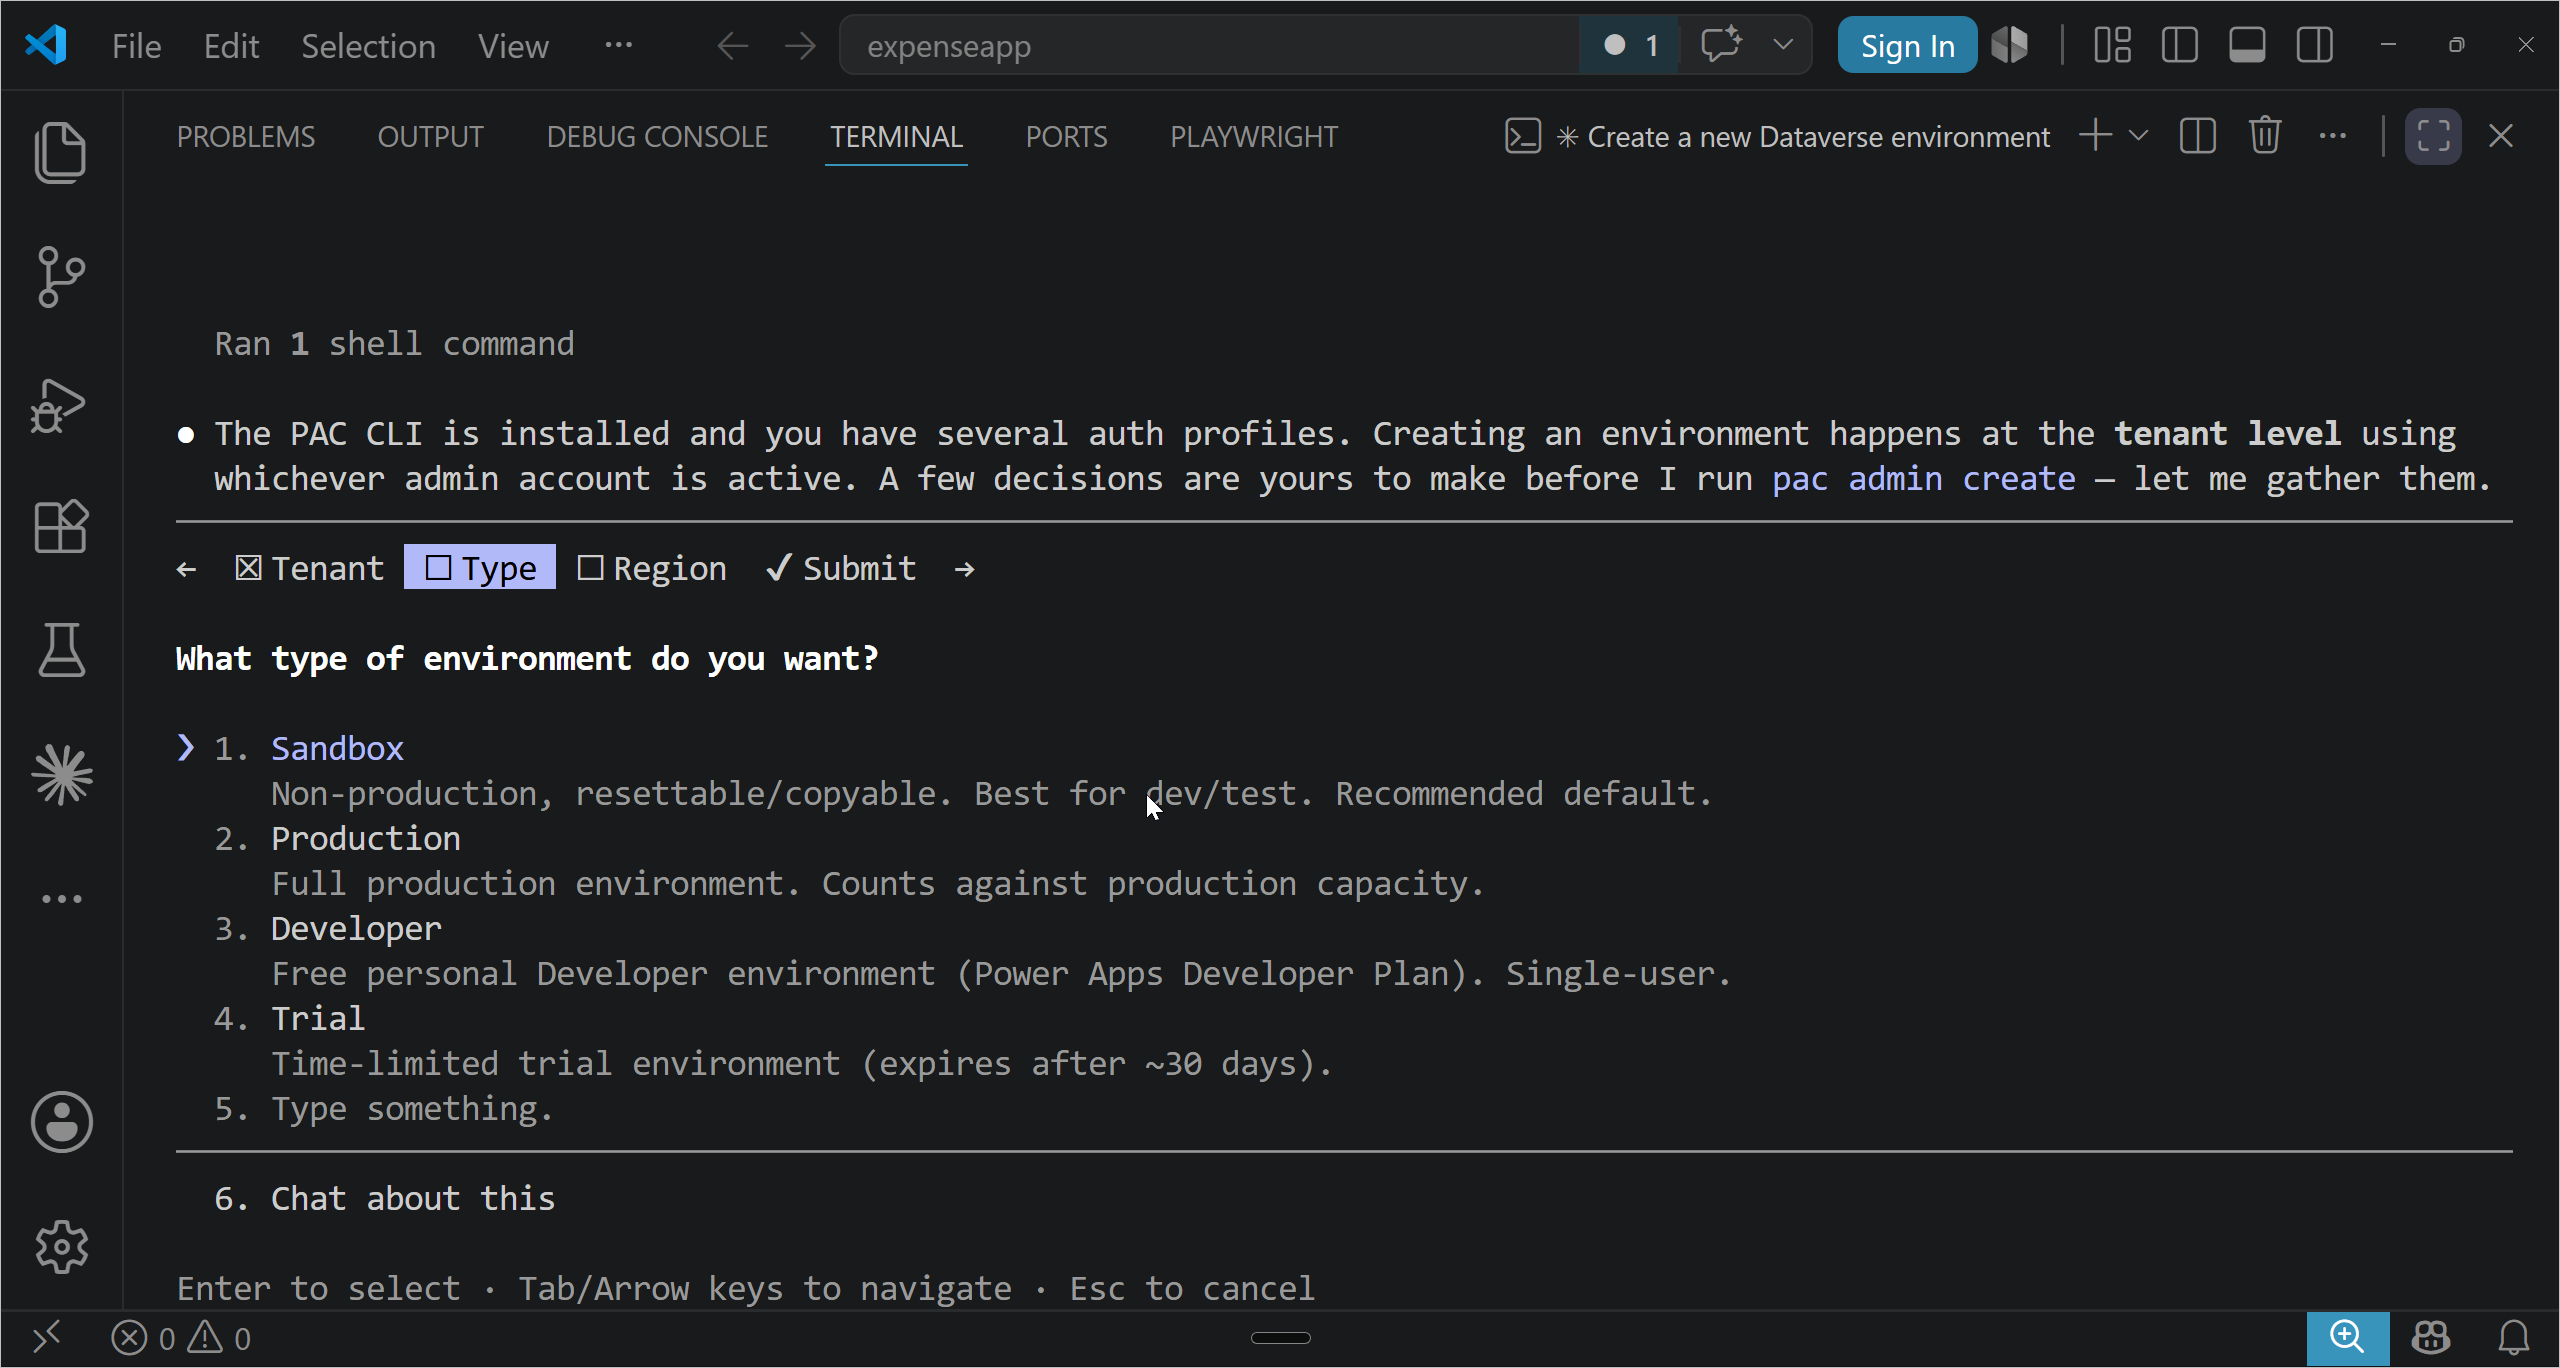The width and height of the screenshot is (2560, 1368).
Task: Restore panel size from maximized
Action: (x=2433, y=136)
